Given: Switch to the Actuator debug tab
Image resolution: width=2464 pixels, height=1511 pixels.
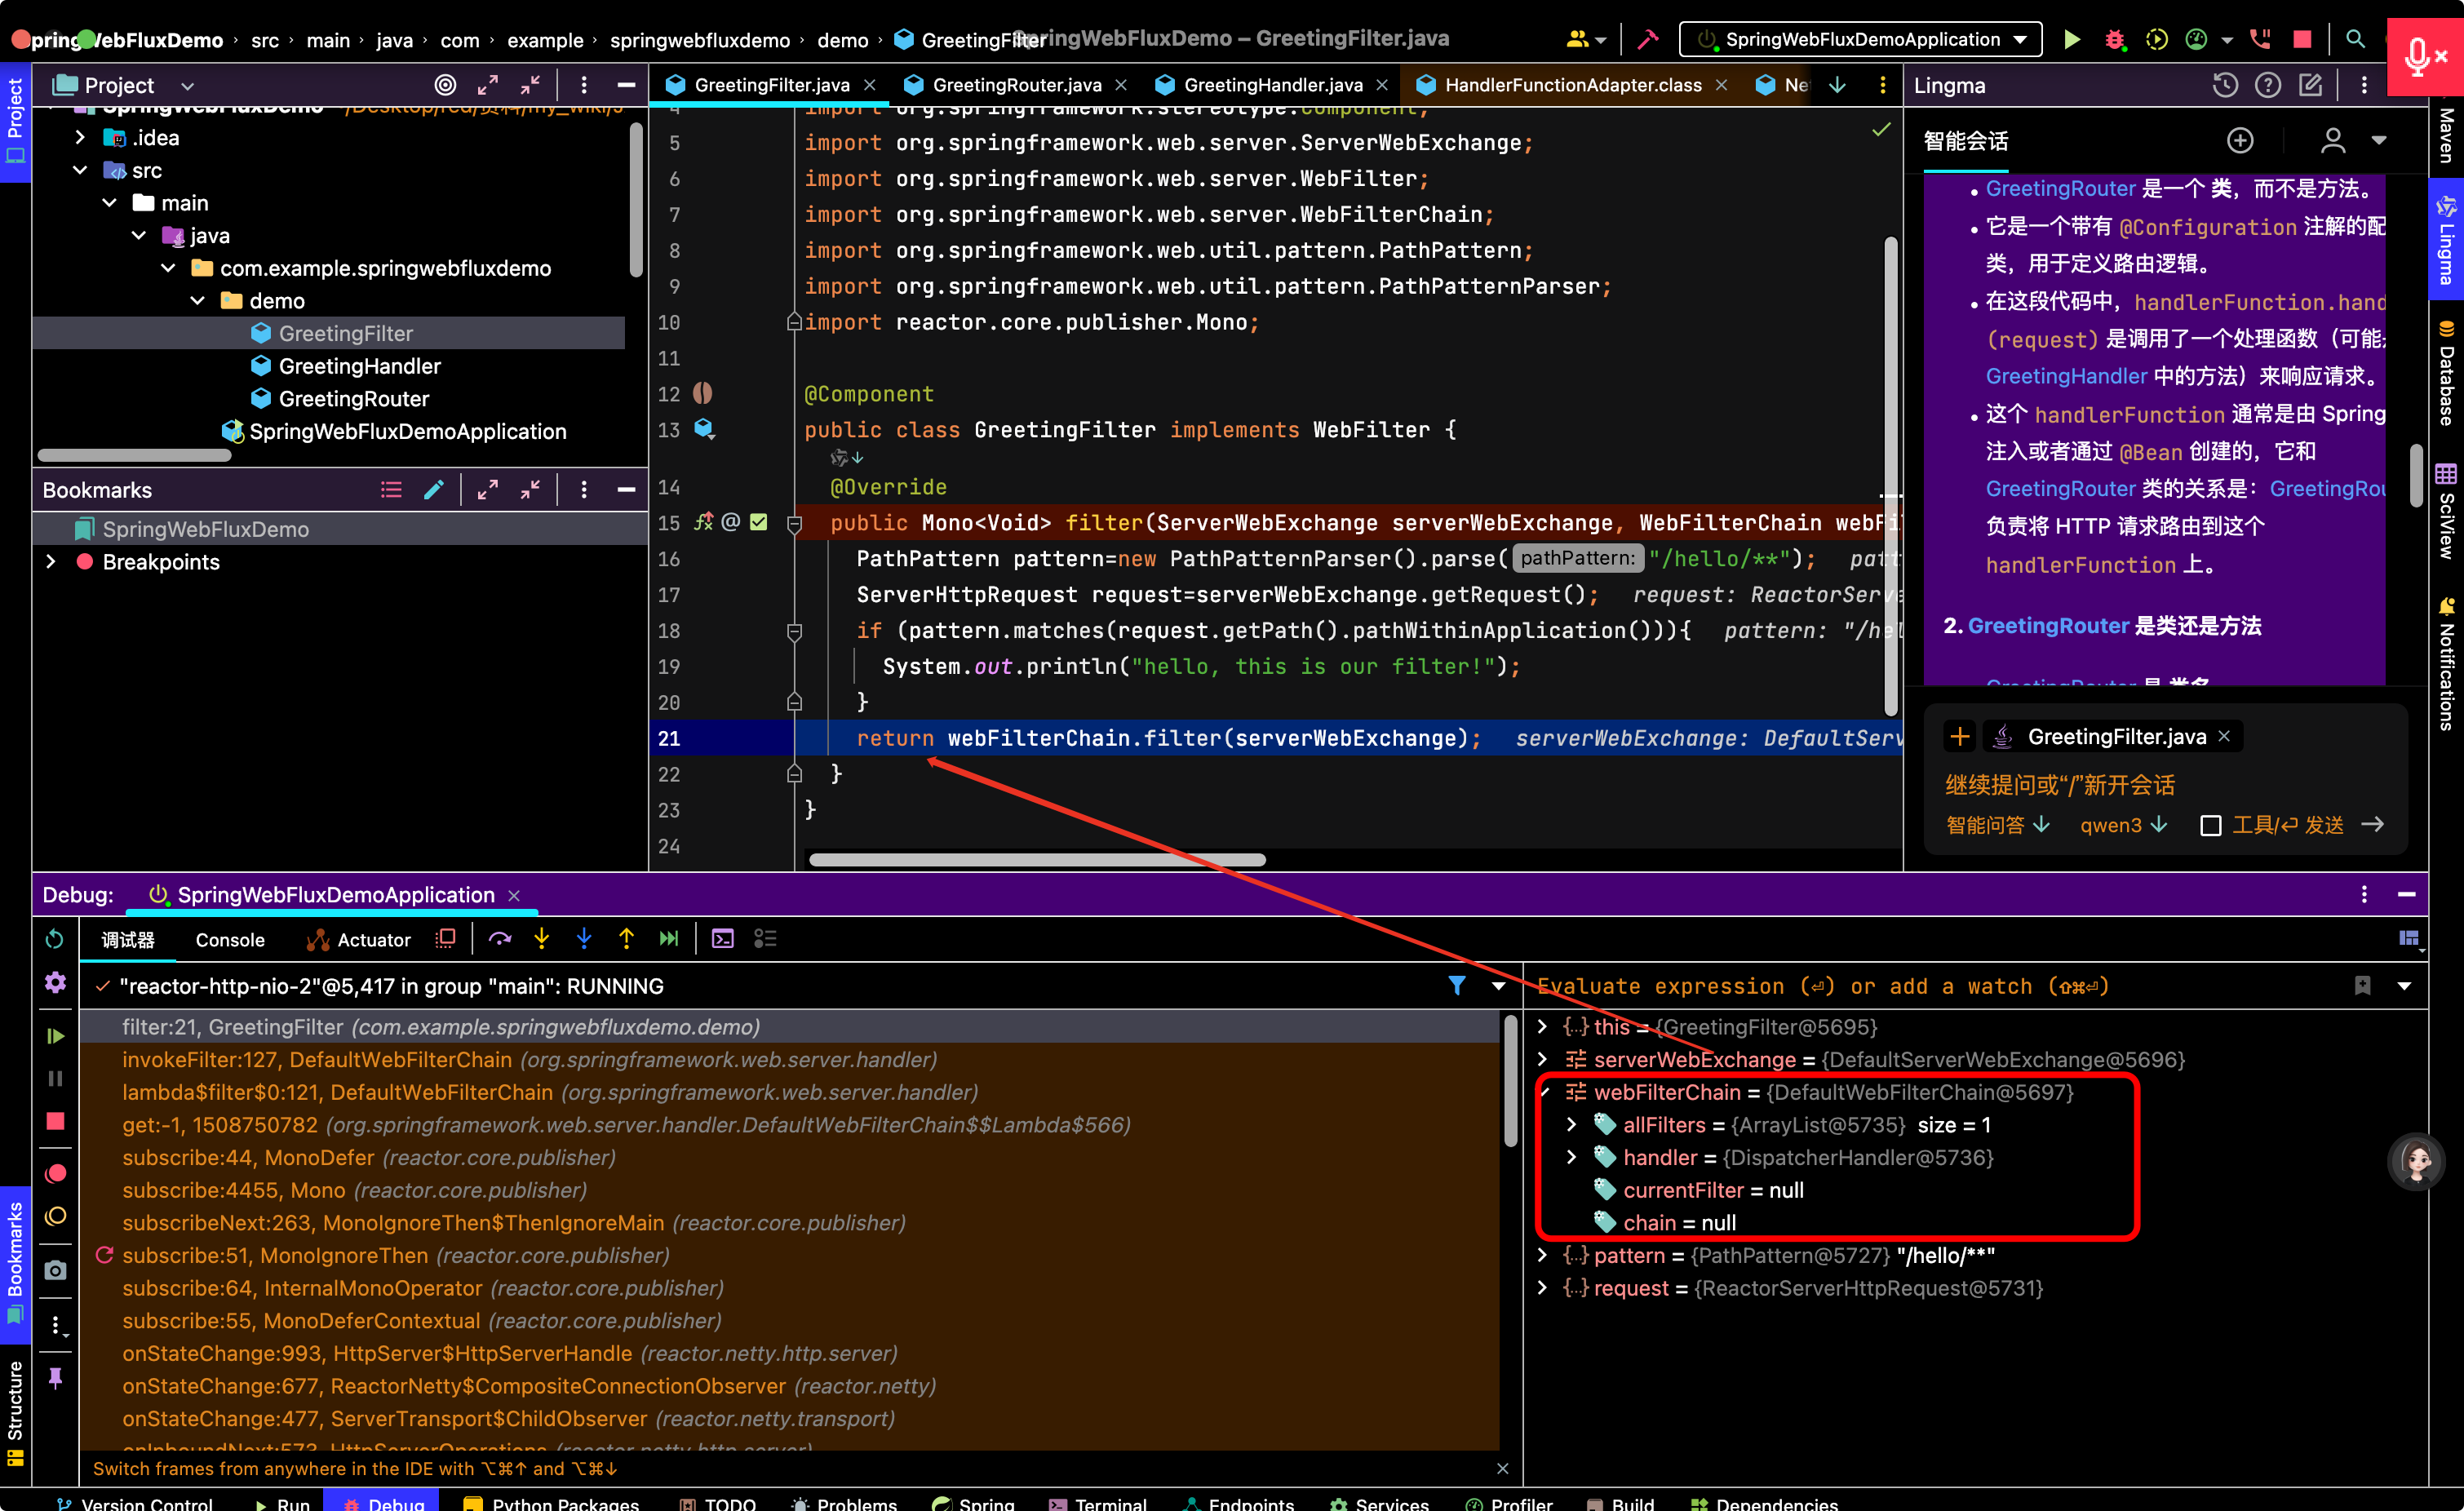Looking at the screenshot, I should [359, 940].
